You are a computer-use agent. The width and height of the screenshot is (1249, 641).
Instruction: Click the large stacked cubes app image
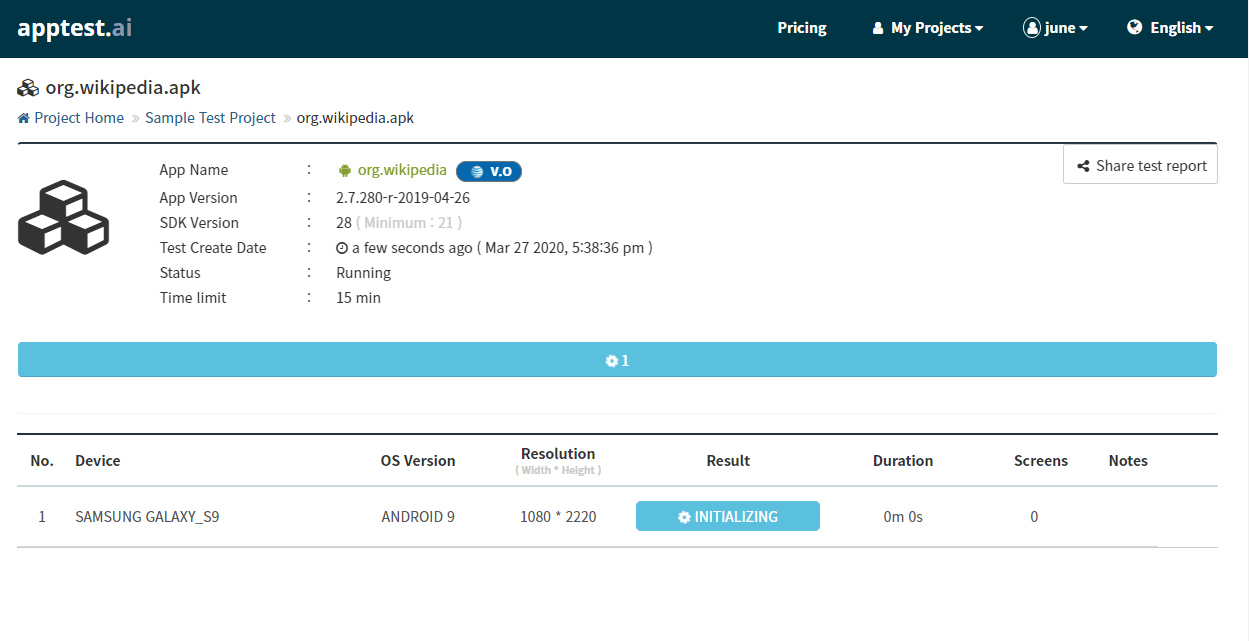pos(63,217)
